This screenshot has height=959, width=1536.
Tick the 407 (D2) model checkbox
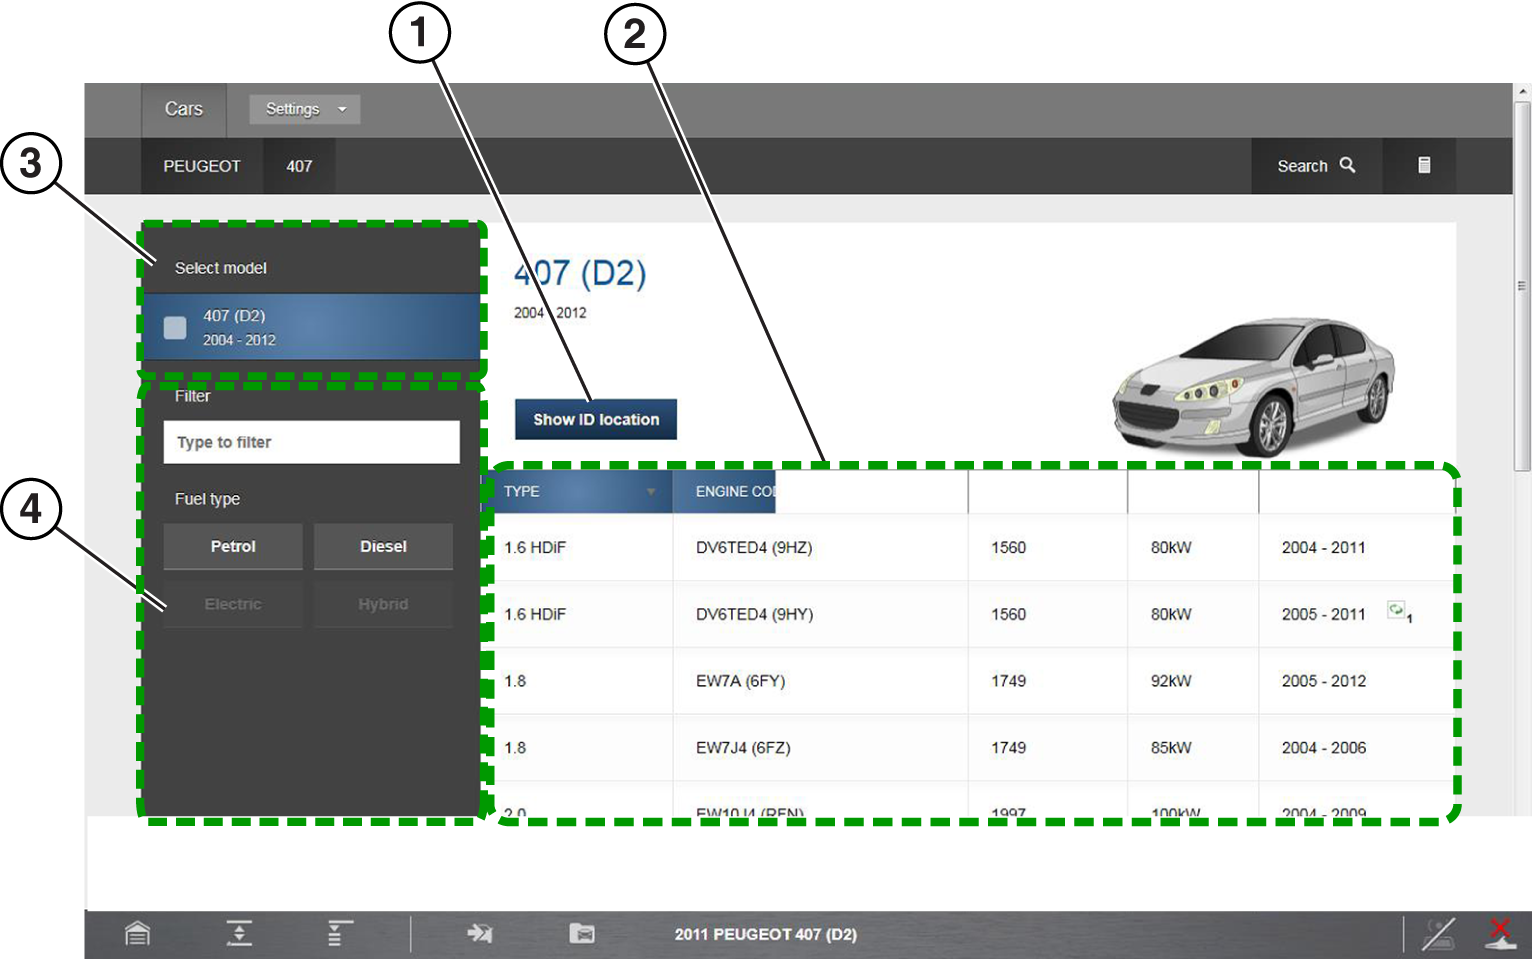click(x=175, y=328)
